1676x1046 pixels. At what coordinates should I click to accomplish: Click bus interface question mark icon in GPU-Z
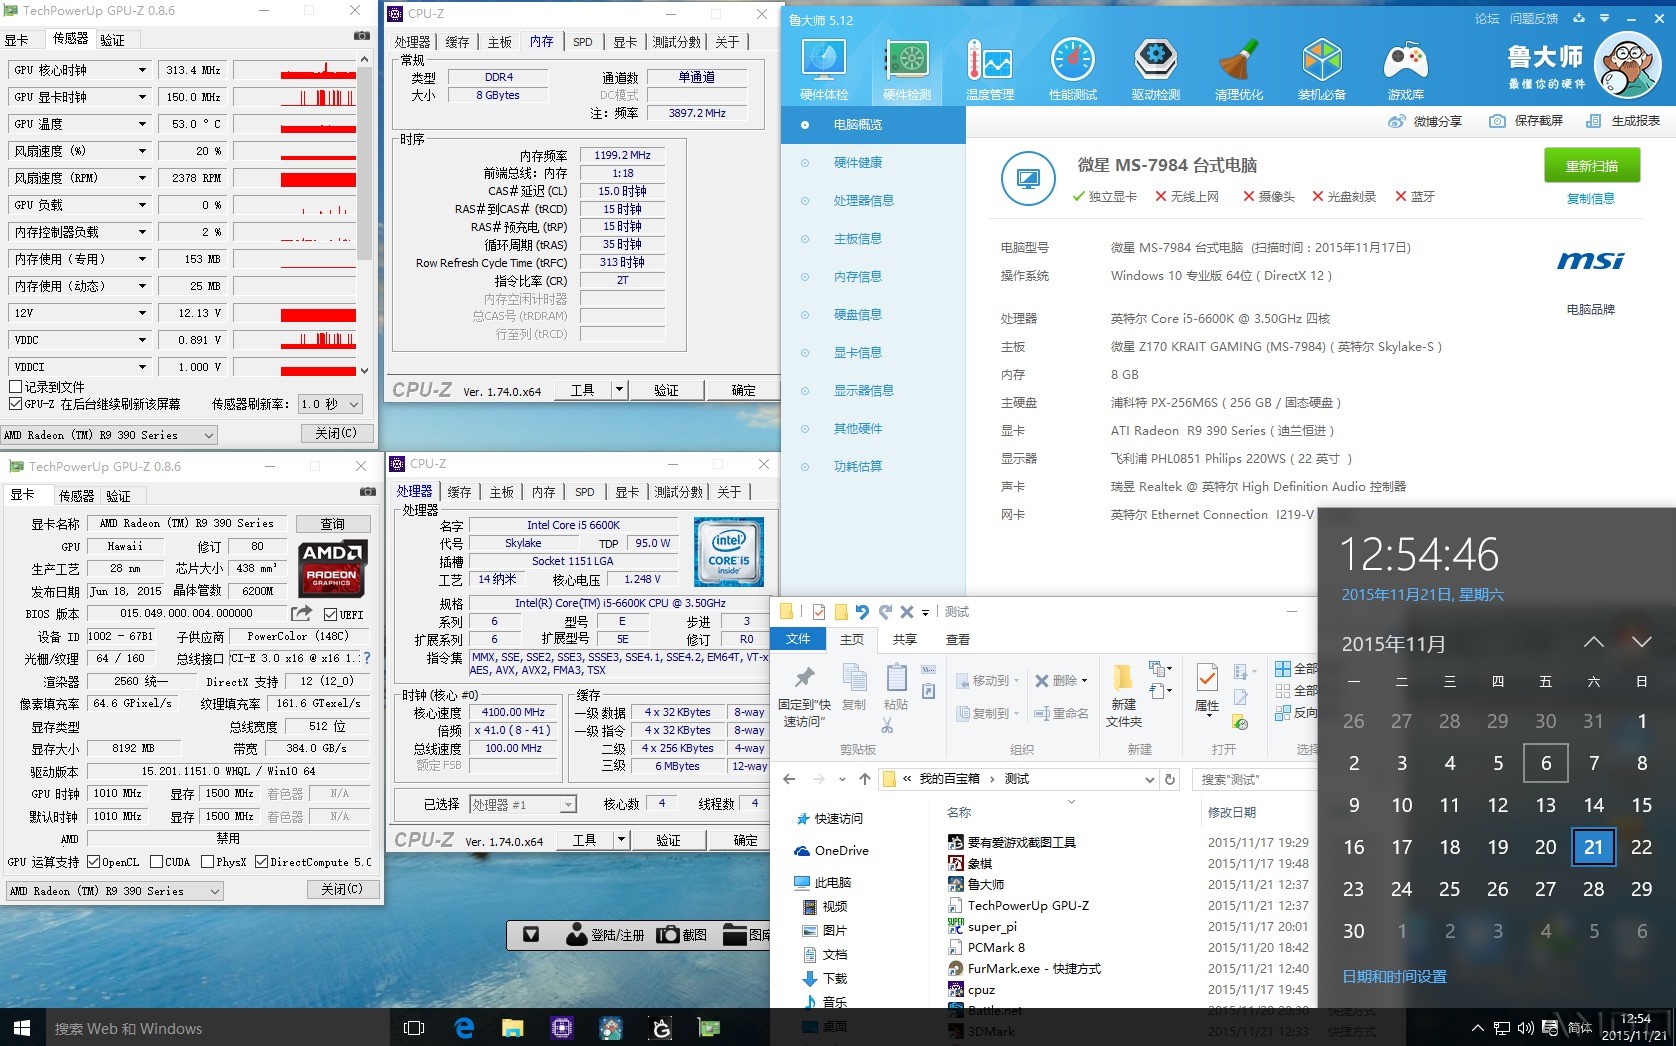coord(367,658)
